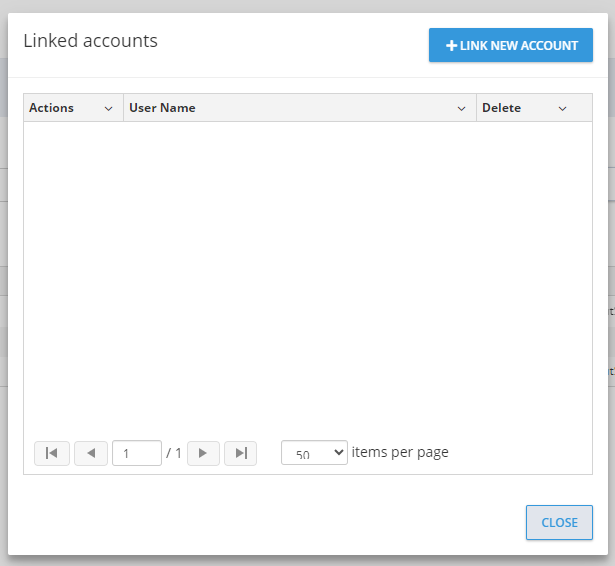Open the Delete column menu chevron
615x566 pixels.
[562, 108]
